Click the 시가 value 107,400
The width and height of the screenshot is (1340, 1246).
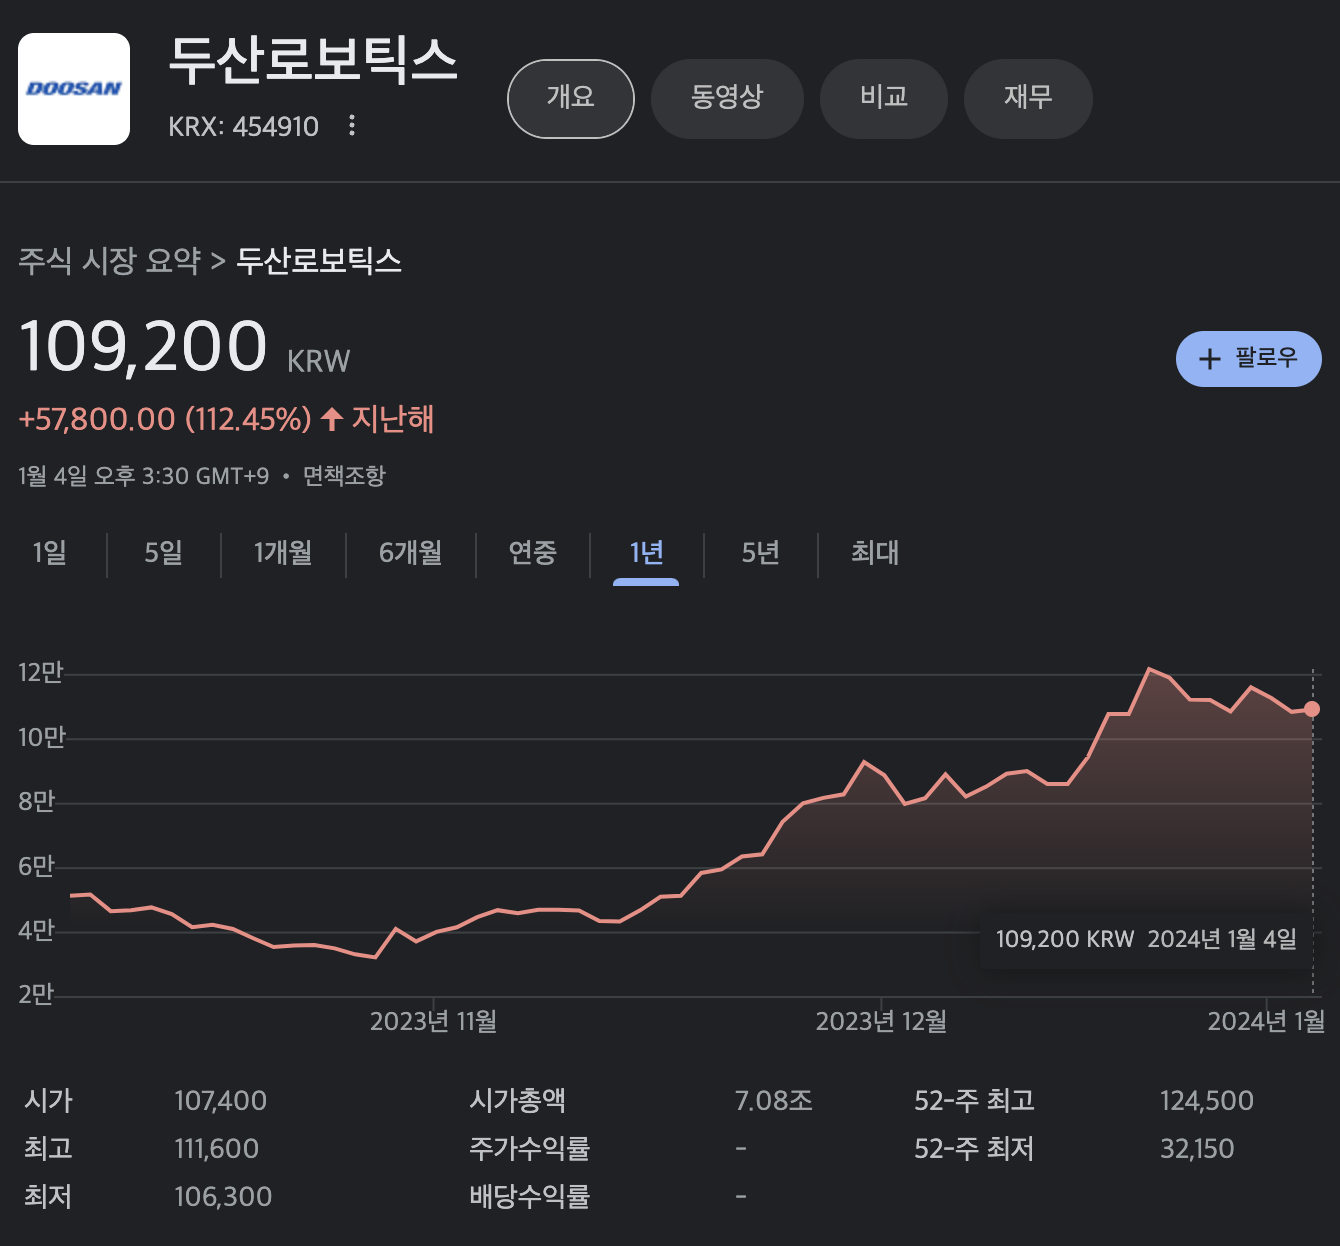pos(220,1101)
